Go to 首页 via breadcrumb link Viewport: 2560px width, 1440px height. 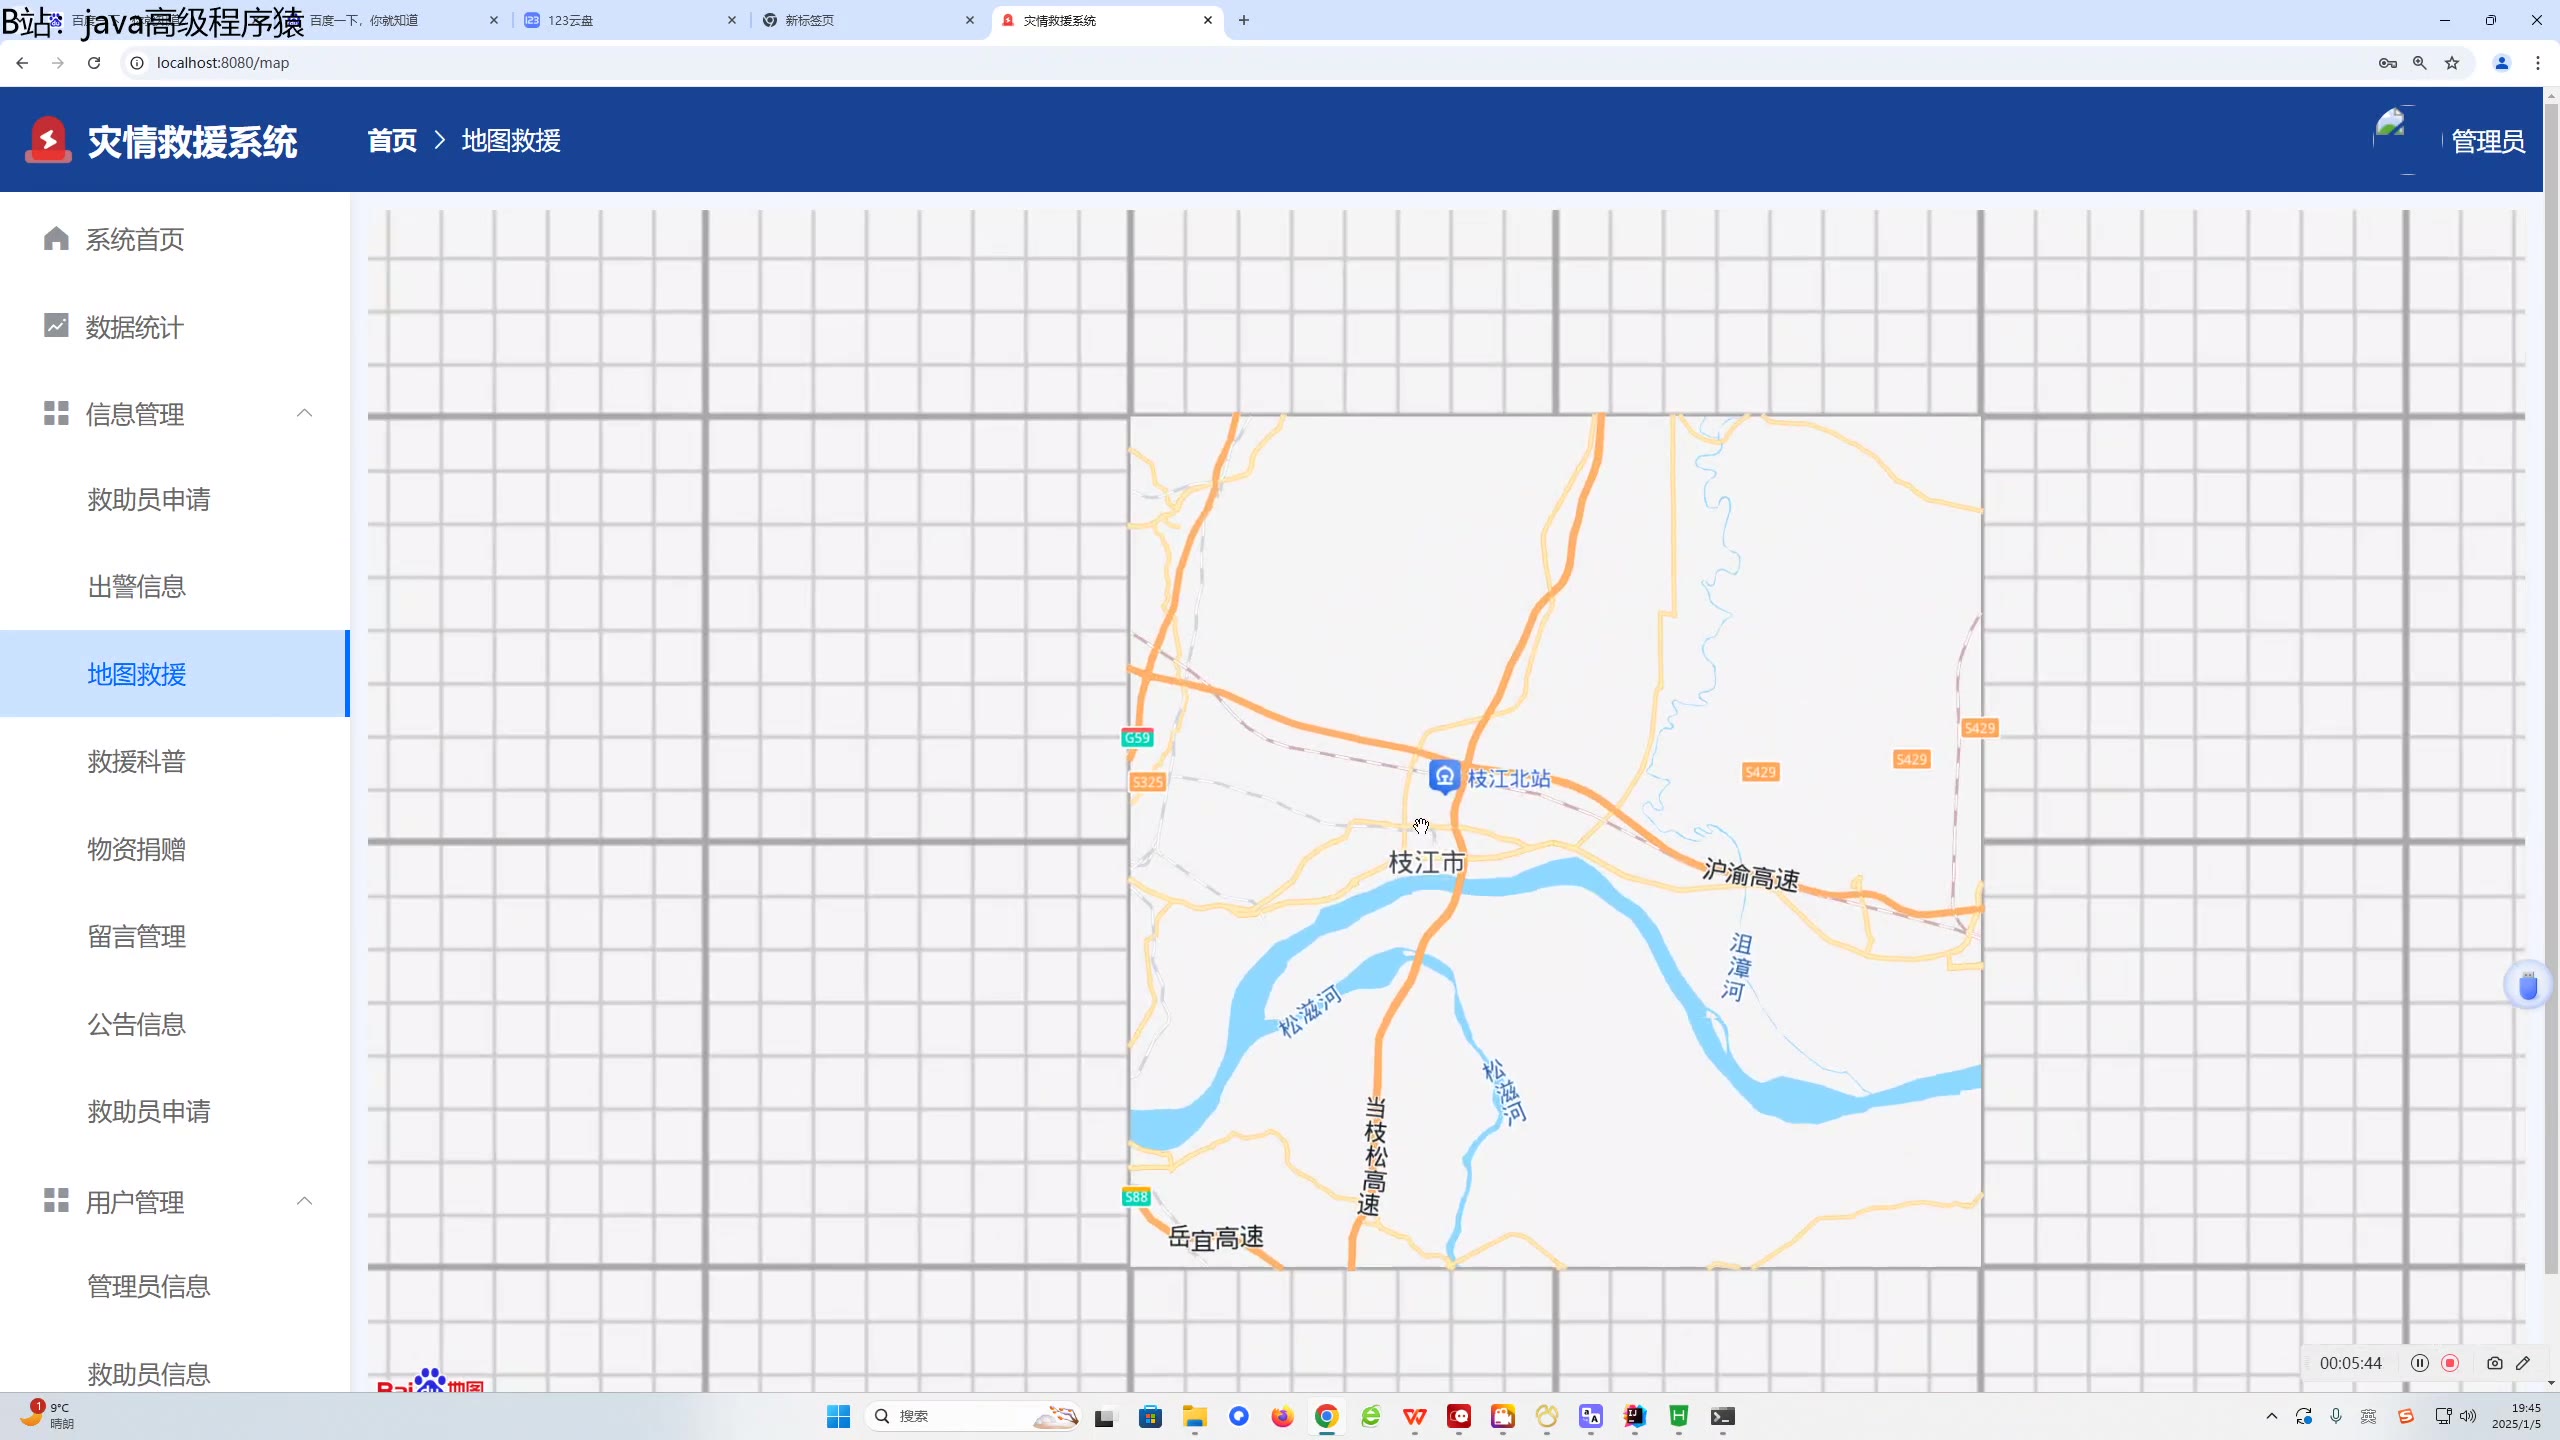click(x=392, y=141)
